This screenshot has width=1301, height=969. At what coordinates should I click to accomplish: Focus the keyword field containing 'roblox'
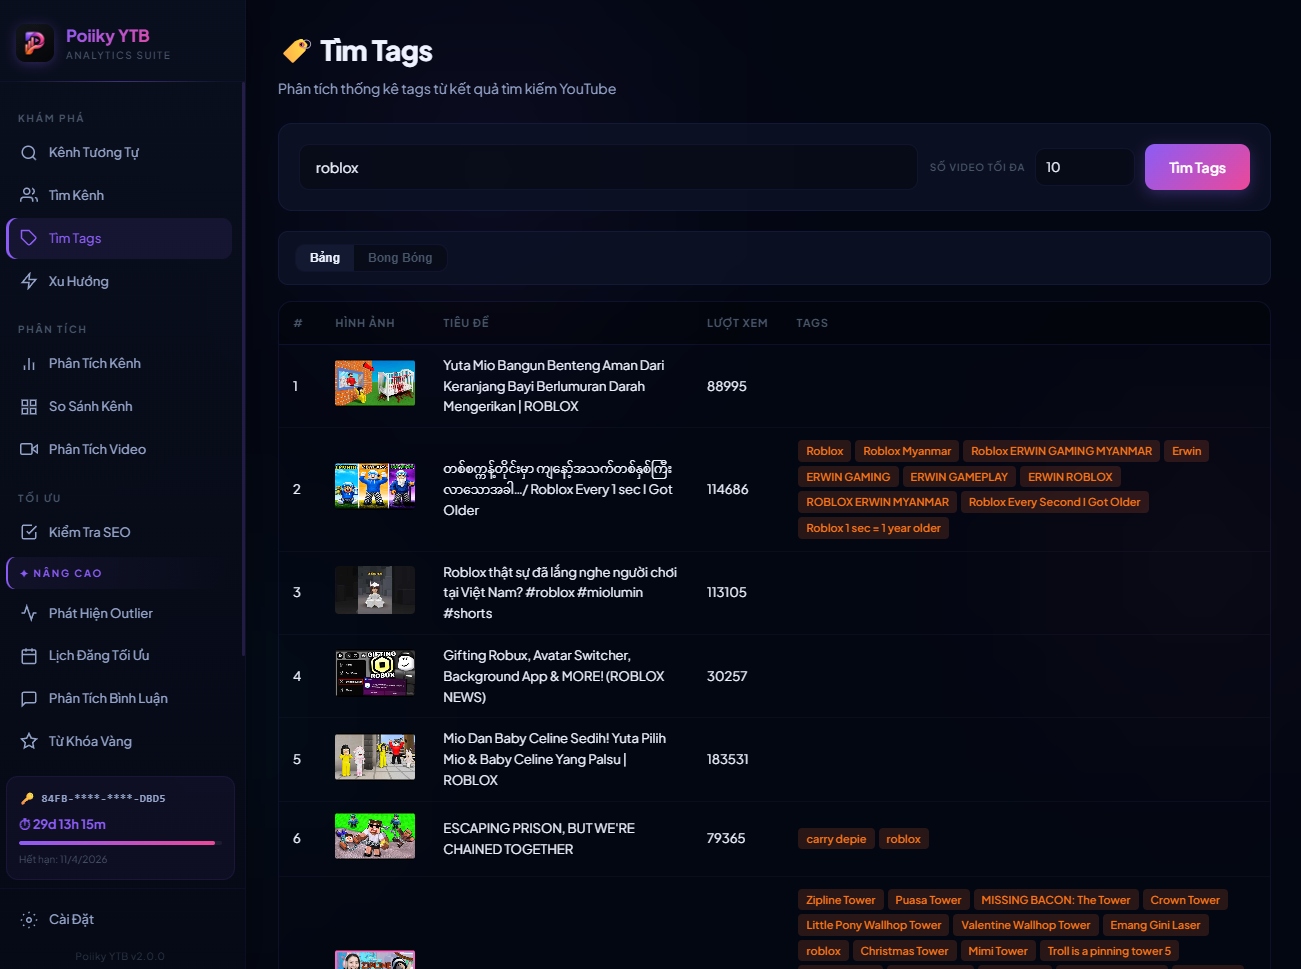(608, 168)
